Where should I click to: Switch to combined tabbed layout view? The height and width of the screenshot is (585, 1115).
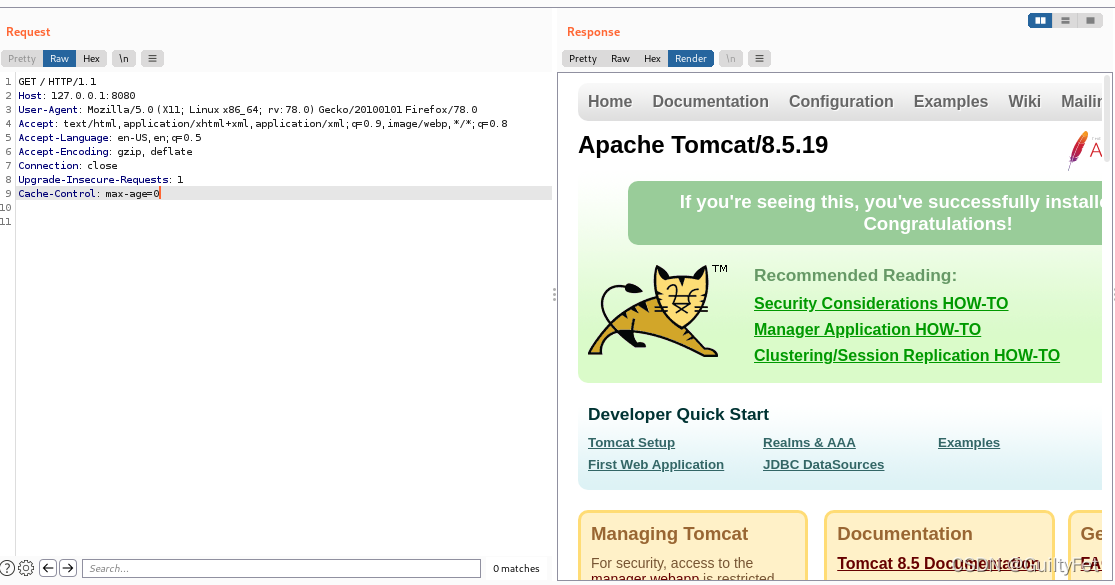(x=1090, y=21)
